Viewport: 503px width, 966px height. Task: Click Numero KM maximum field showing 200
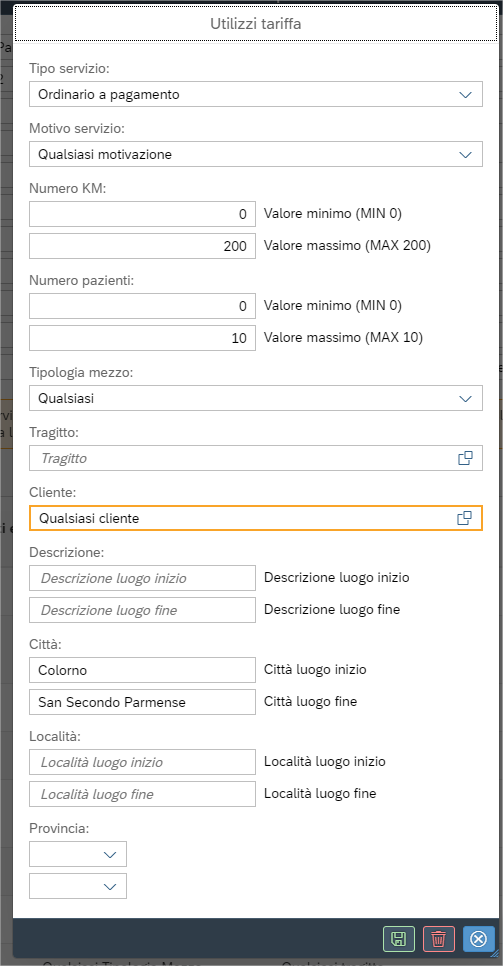(142, 246)
